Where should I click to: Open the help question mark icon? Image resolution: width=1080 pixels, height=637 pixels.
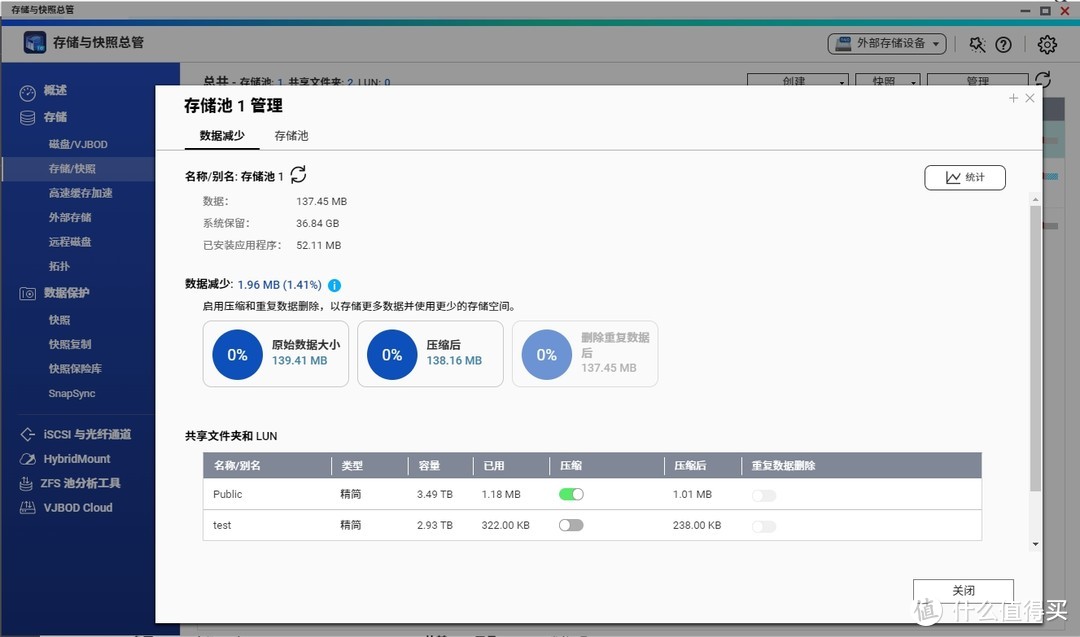point(1003,44)
